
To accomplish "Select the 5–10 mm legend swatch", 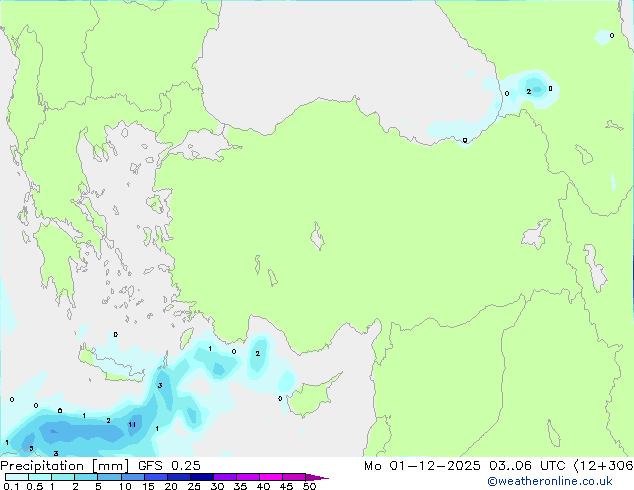I will point(109,477).
